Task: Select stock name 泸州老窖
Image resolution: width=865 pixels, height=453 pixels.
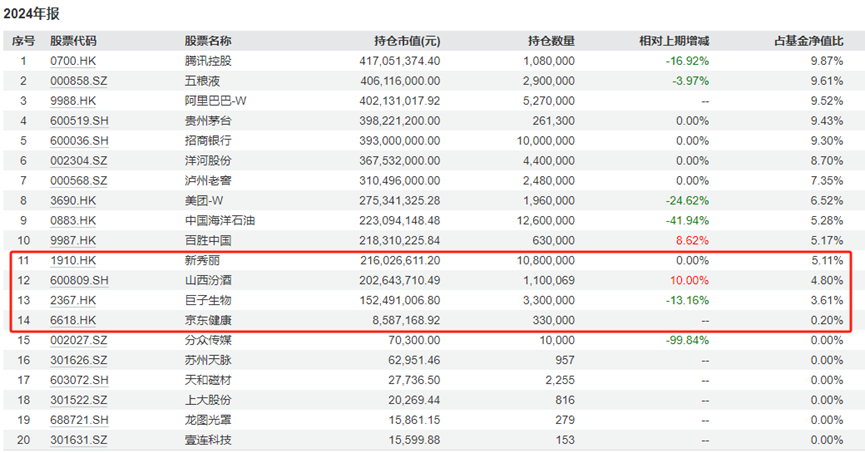Action: coord(208,180)
